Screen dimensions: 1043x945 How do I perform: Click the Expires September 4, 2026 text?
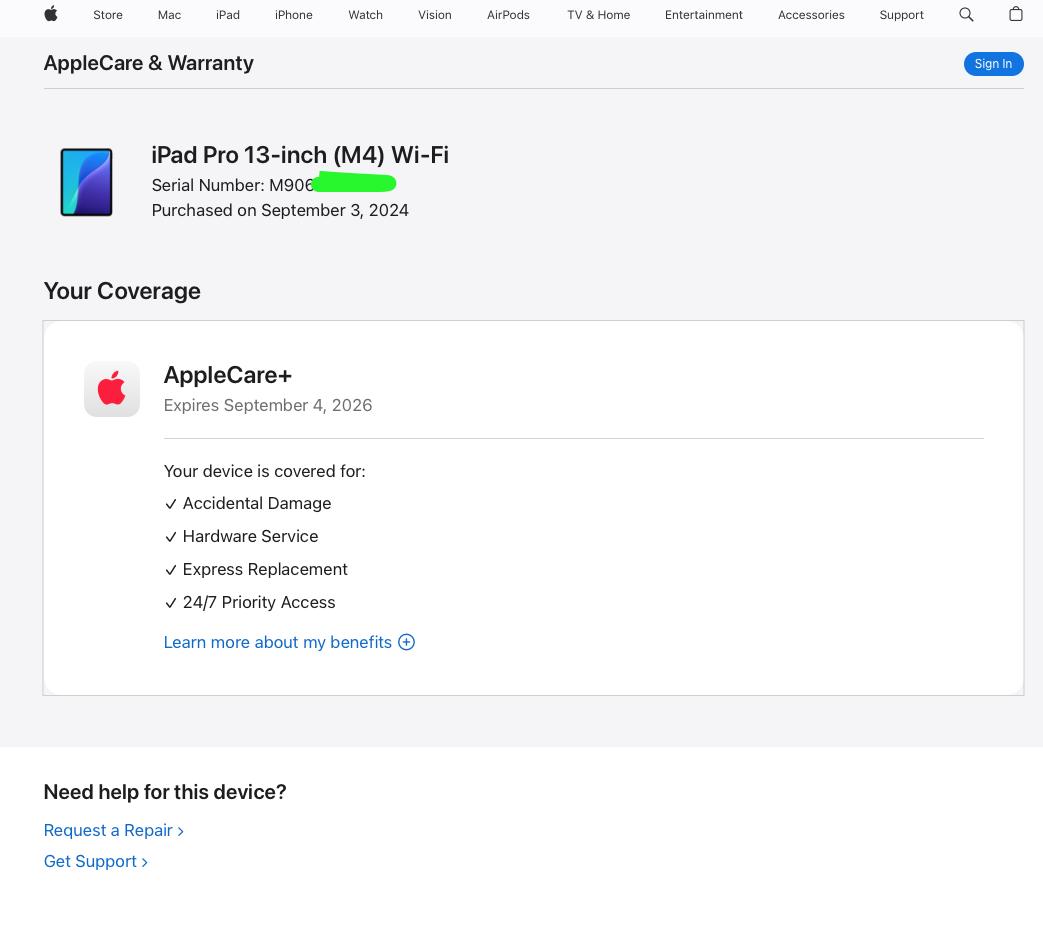268,406
